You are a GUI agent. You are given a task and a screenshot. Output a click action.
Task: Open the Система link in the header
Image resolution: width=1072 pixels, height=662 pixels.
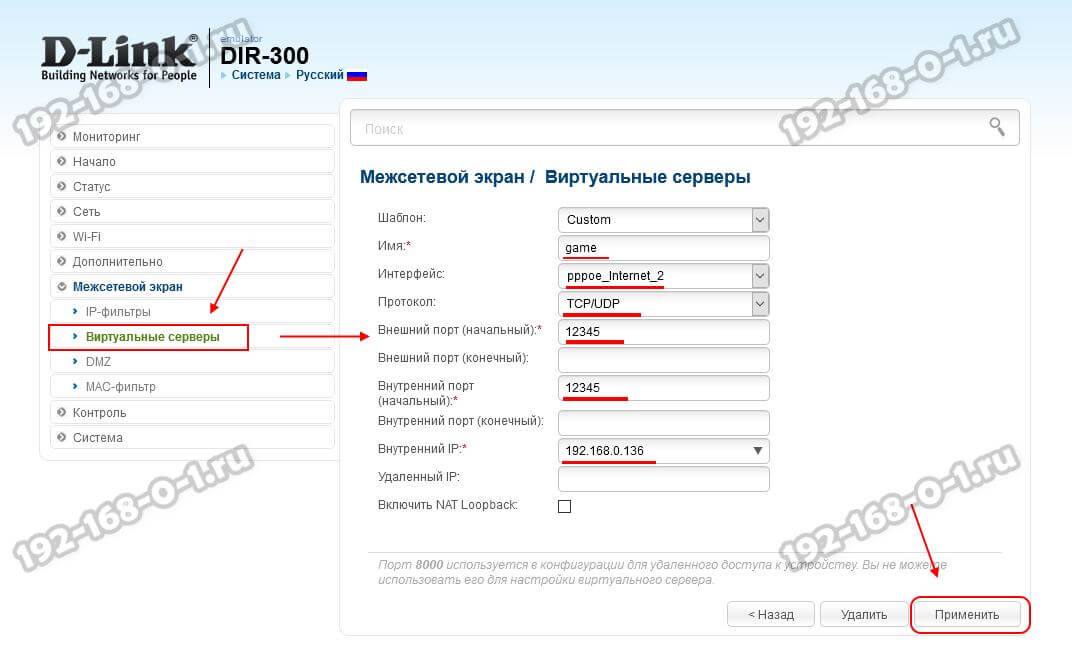coord(256,75)
